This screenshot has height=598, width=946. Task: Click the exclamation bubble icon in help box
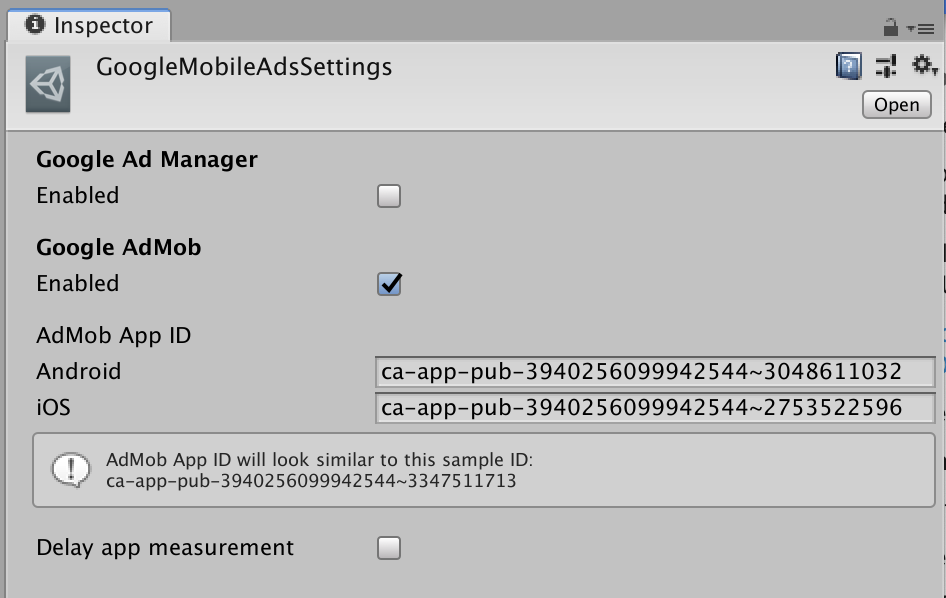(x=70, y=470)
